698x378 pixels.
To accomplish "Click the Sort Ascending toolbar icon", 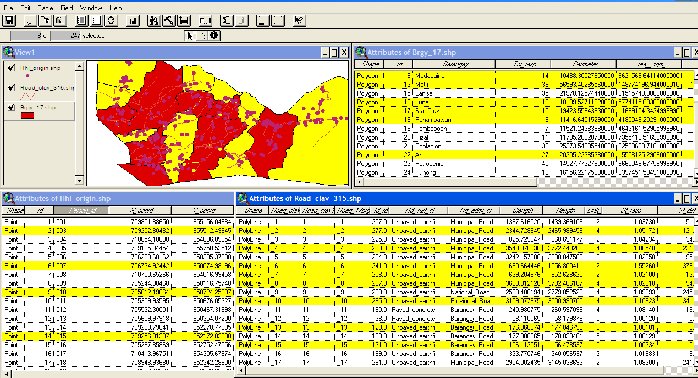I will click(263, 20).
